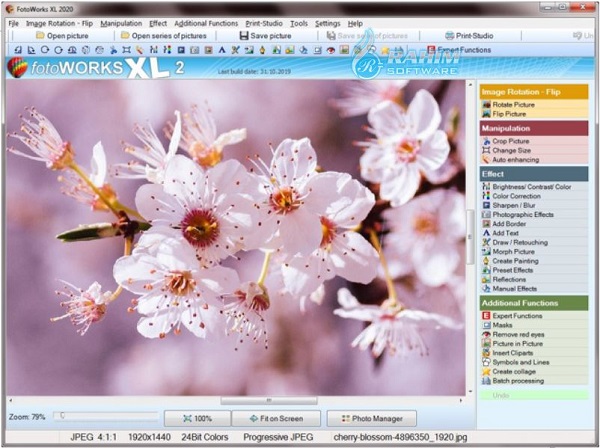Click the red Manipulation panel header
Viewport: 600px width, 448px height.
coord(534,128)
